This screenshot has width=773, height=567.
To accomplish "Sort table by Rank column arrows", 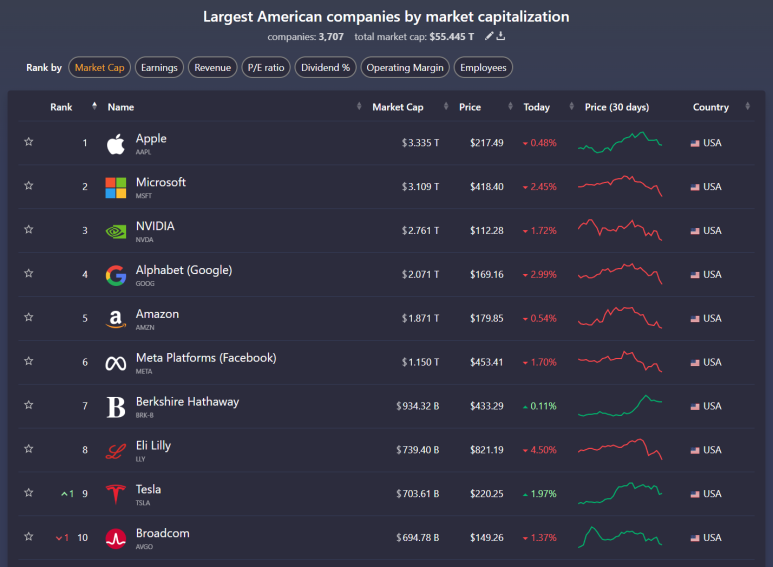I will click(94, 106).
